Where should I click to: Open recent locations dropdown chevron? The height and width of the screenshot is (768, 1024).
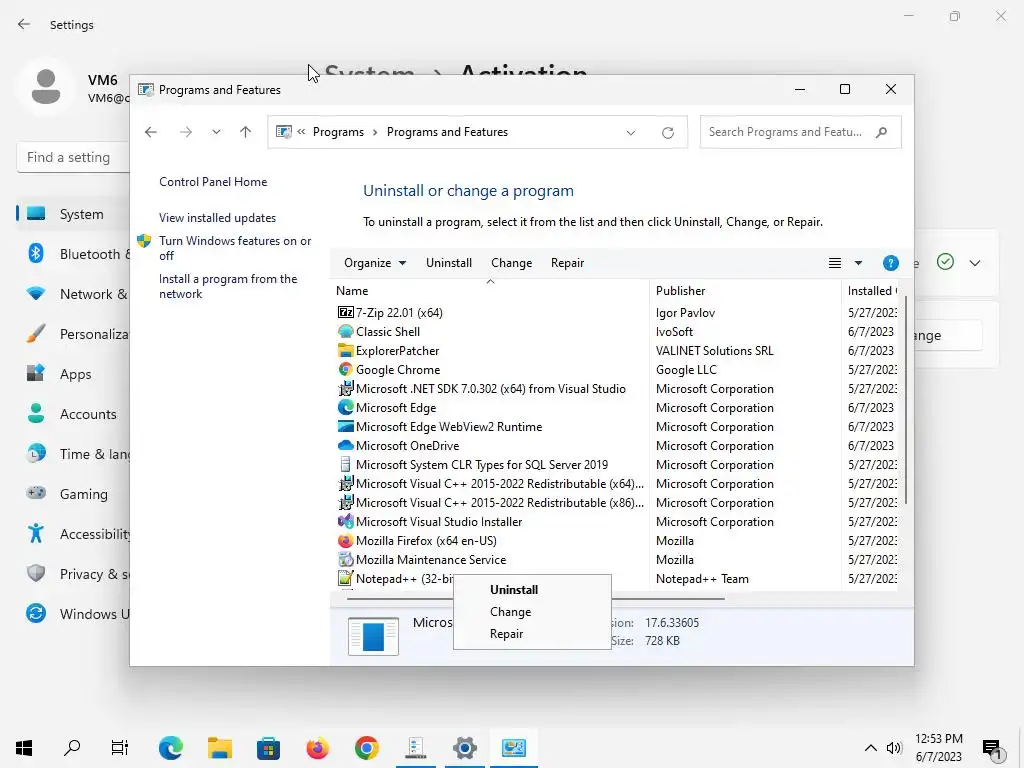click(x=216, y=133)
